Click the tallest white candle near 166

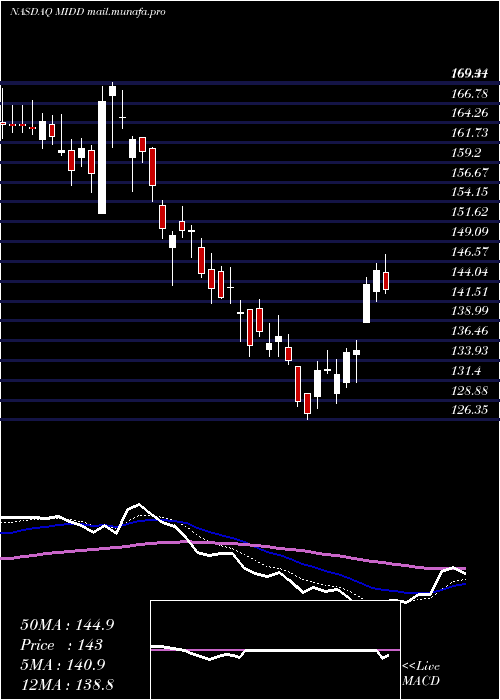(x=102, y=158)
